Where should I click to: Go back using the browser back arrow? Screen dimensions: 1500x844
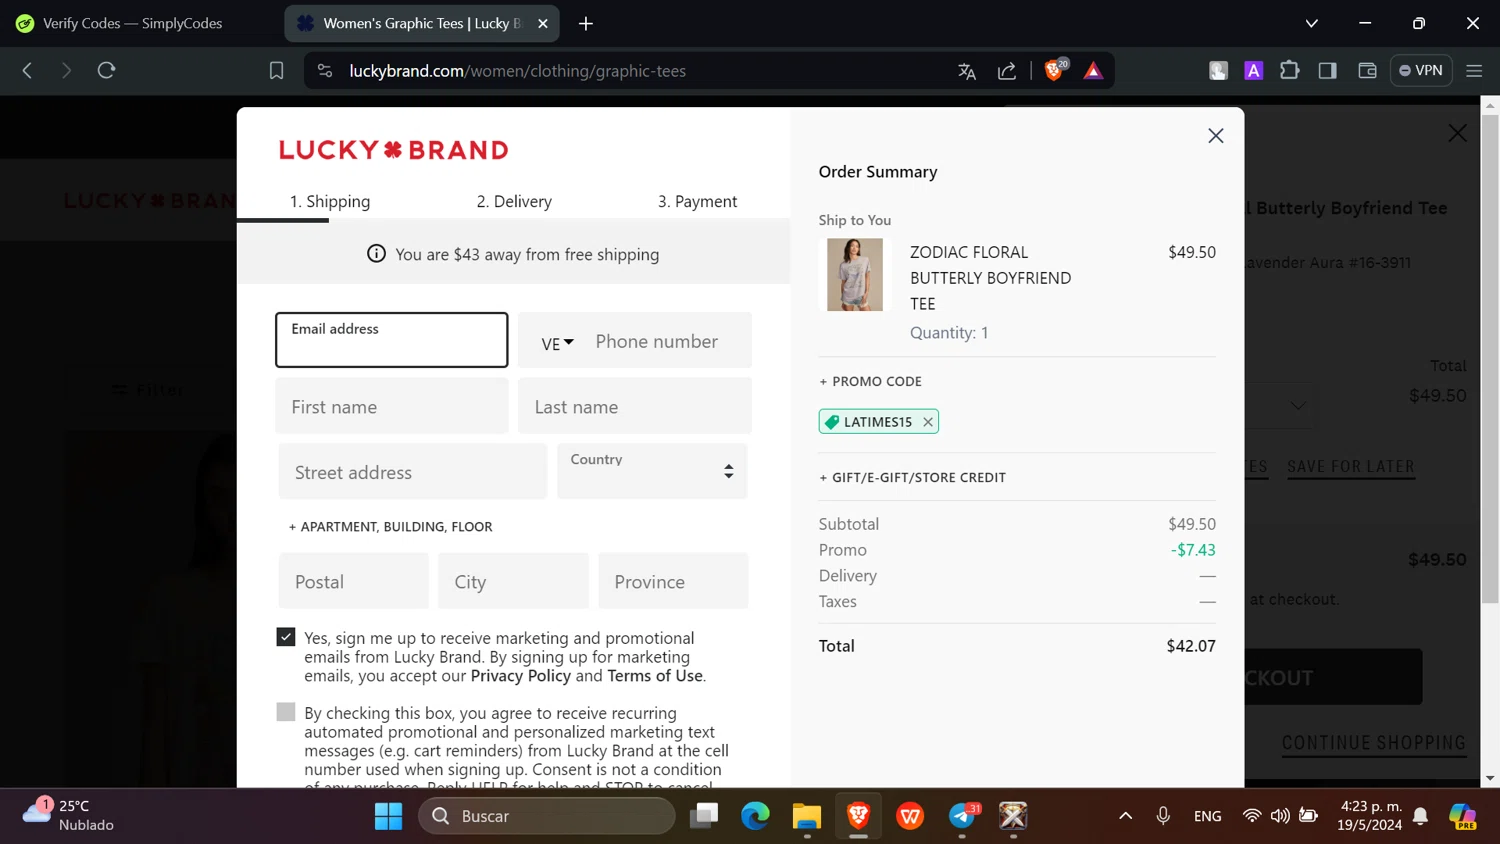pos(27,70)
